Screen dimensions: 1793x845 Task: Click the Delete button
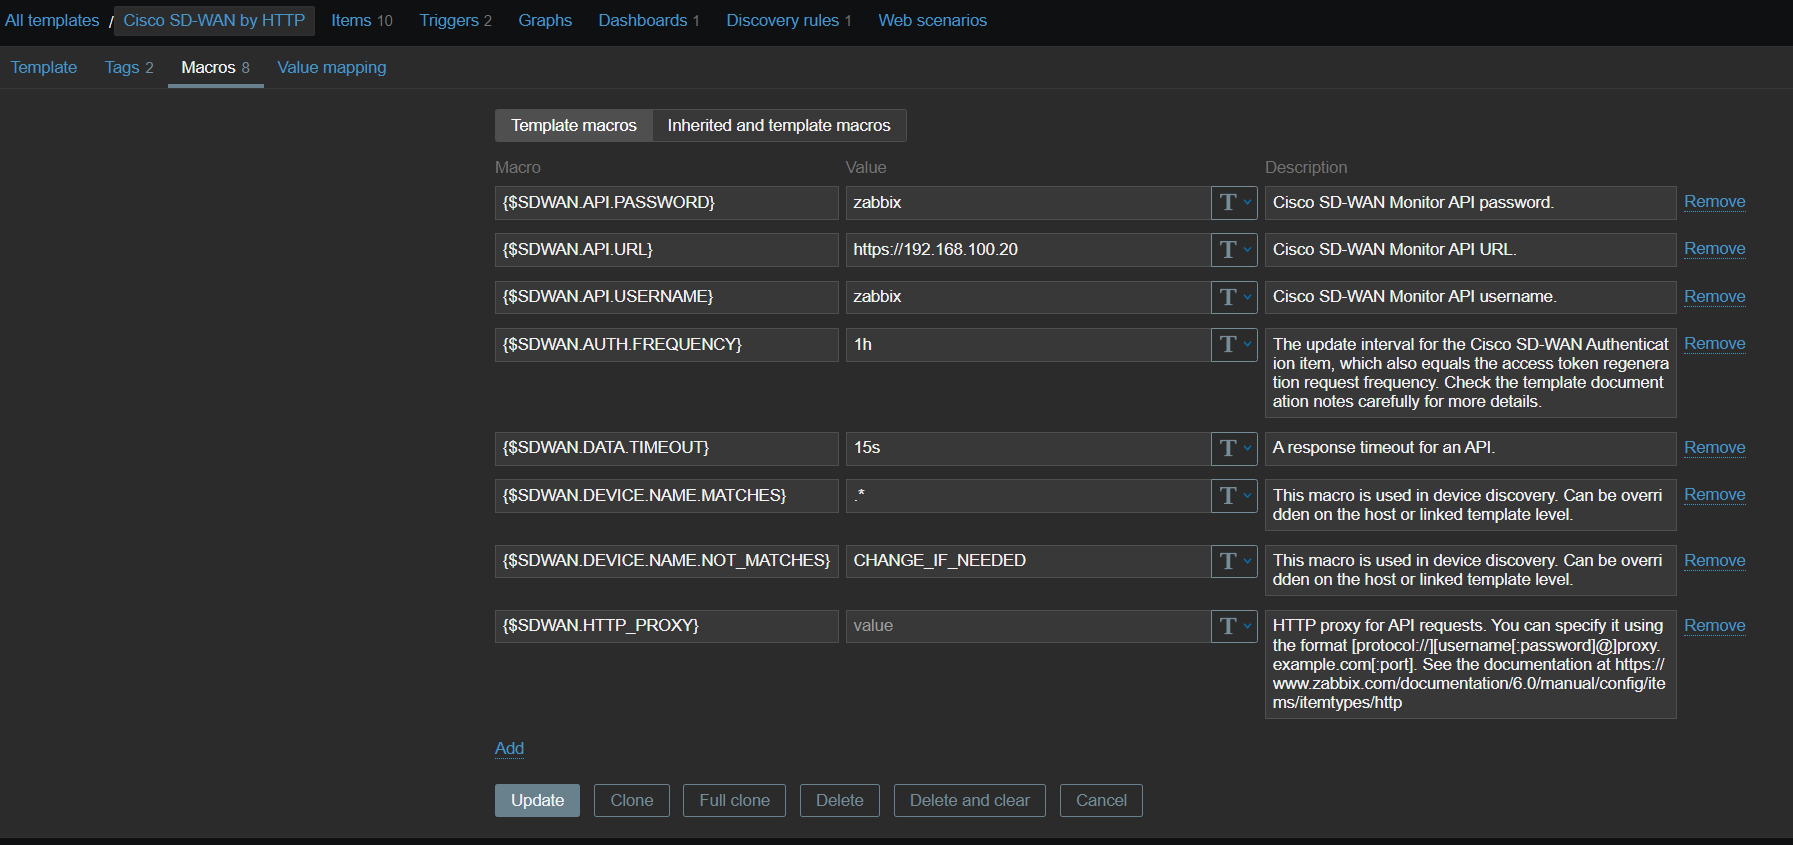click(840, 801)
